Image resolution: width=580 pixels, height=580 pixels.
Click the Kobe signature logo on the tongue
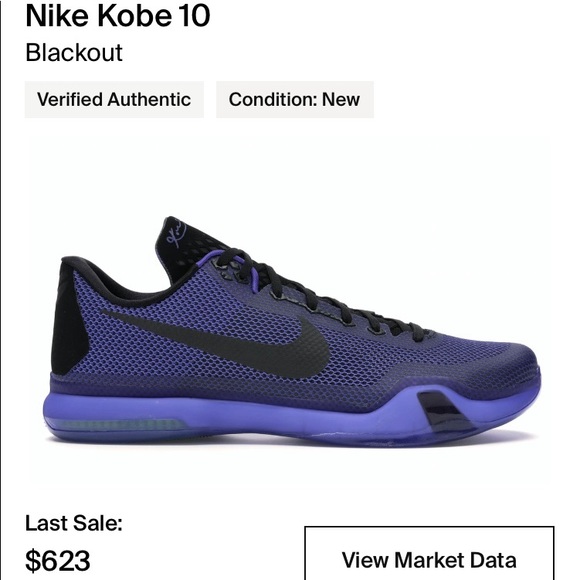[x=175, y=233]
